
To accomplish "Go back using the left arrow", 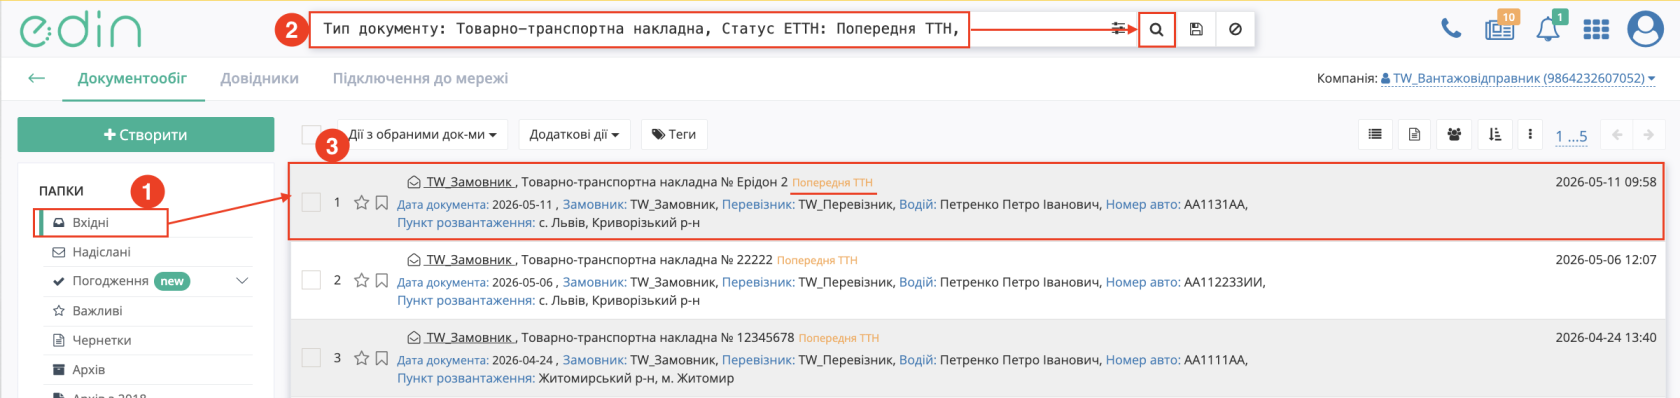I will click(x=37, y=78).
